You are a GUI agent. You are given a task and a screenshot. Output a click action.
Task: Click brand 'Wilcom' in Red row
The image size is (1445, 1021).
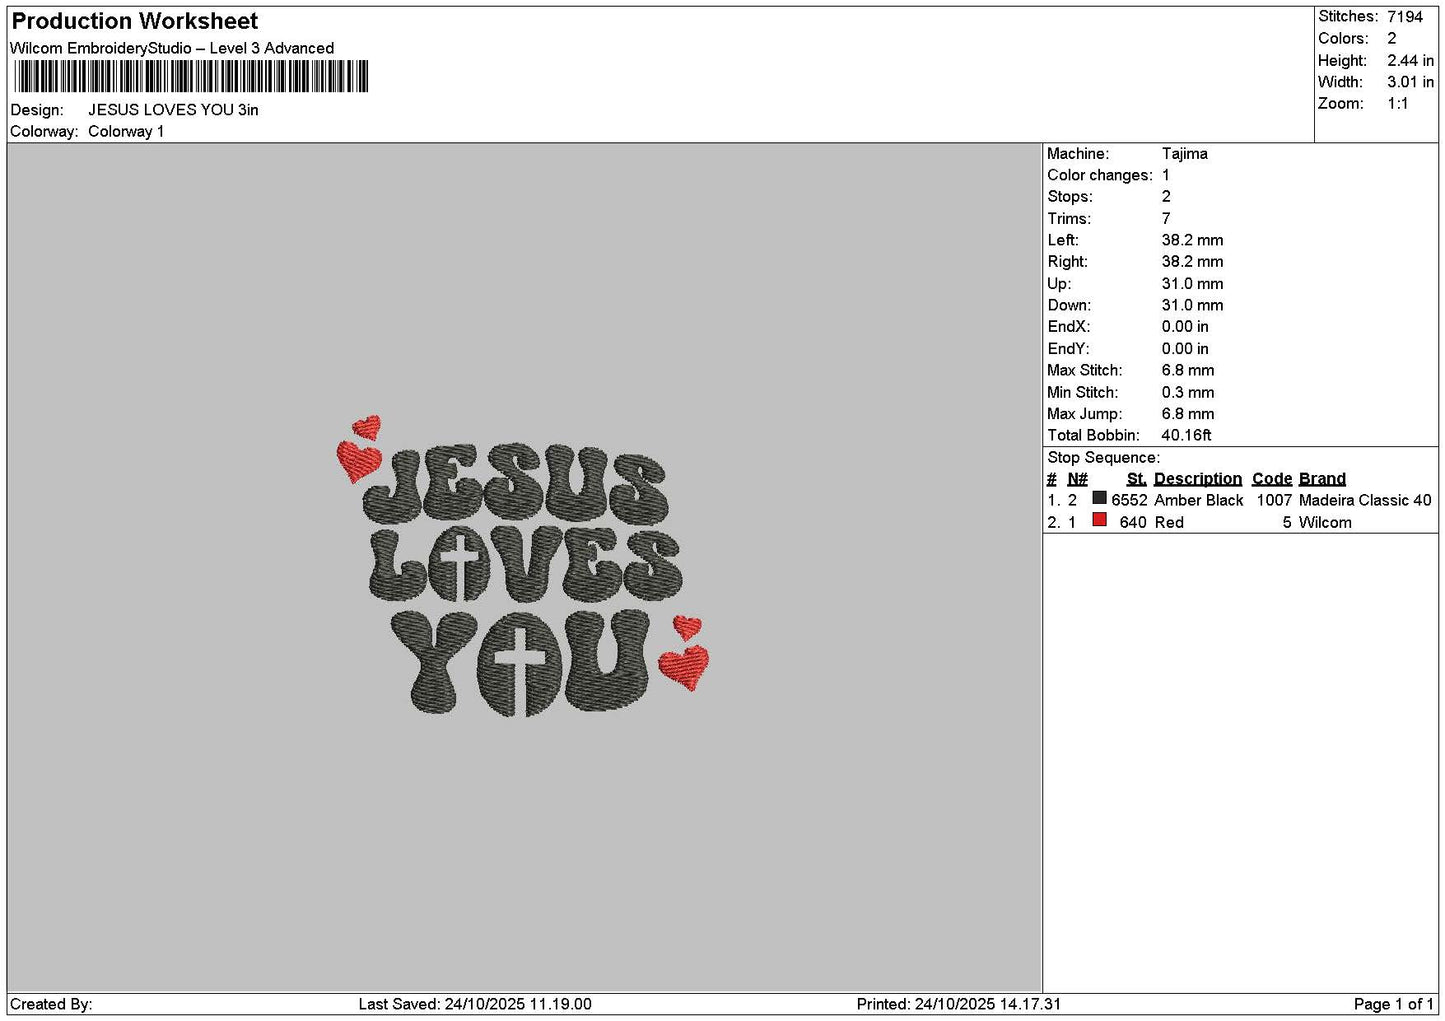tap(1325, 523)
